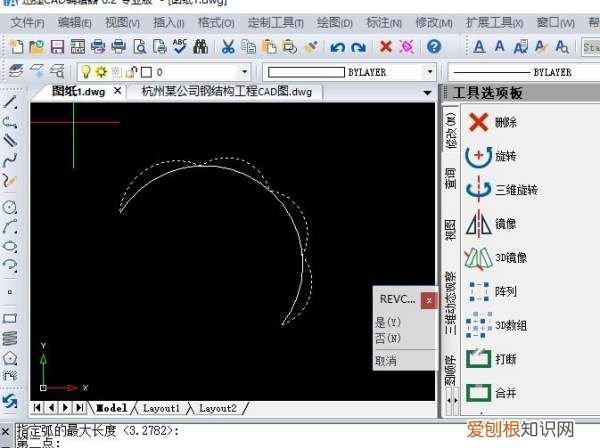600x448 pixels.
Task: Select the Rectangle tool in left toolbar
Action: 10,318
